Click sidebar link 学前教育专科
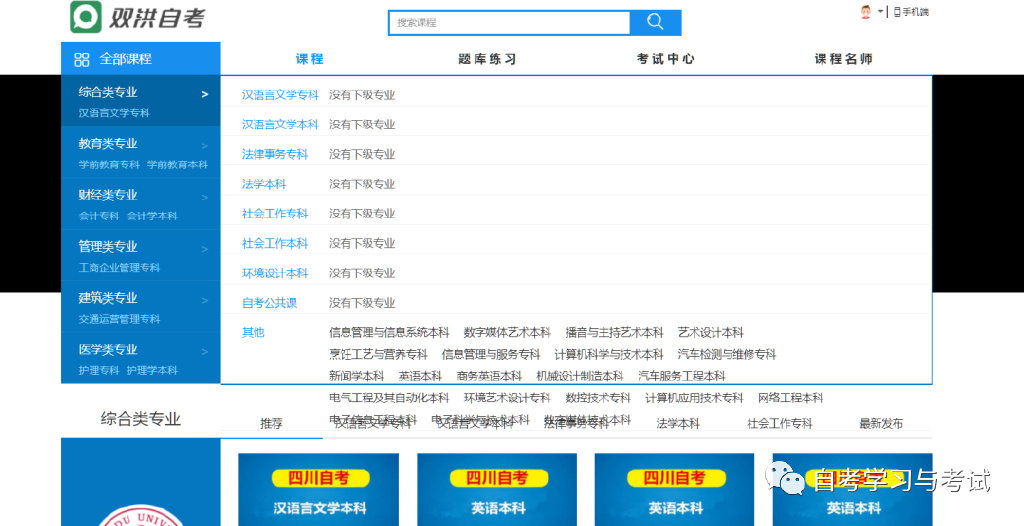1024x526 pixels. tap(109, 165)
